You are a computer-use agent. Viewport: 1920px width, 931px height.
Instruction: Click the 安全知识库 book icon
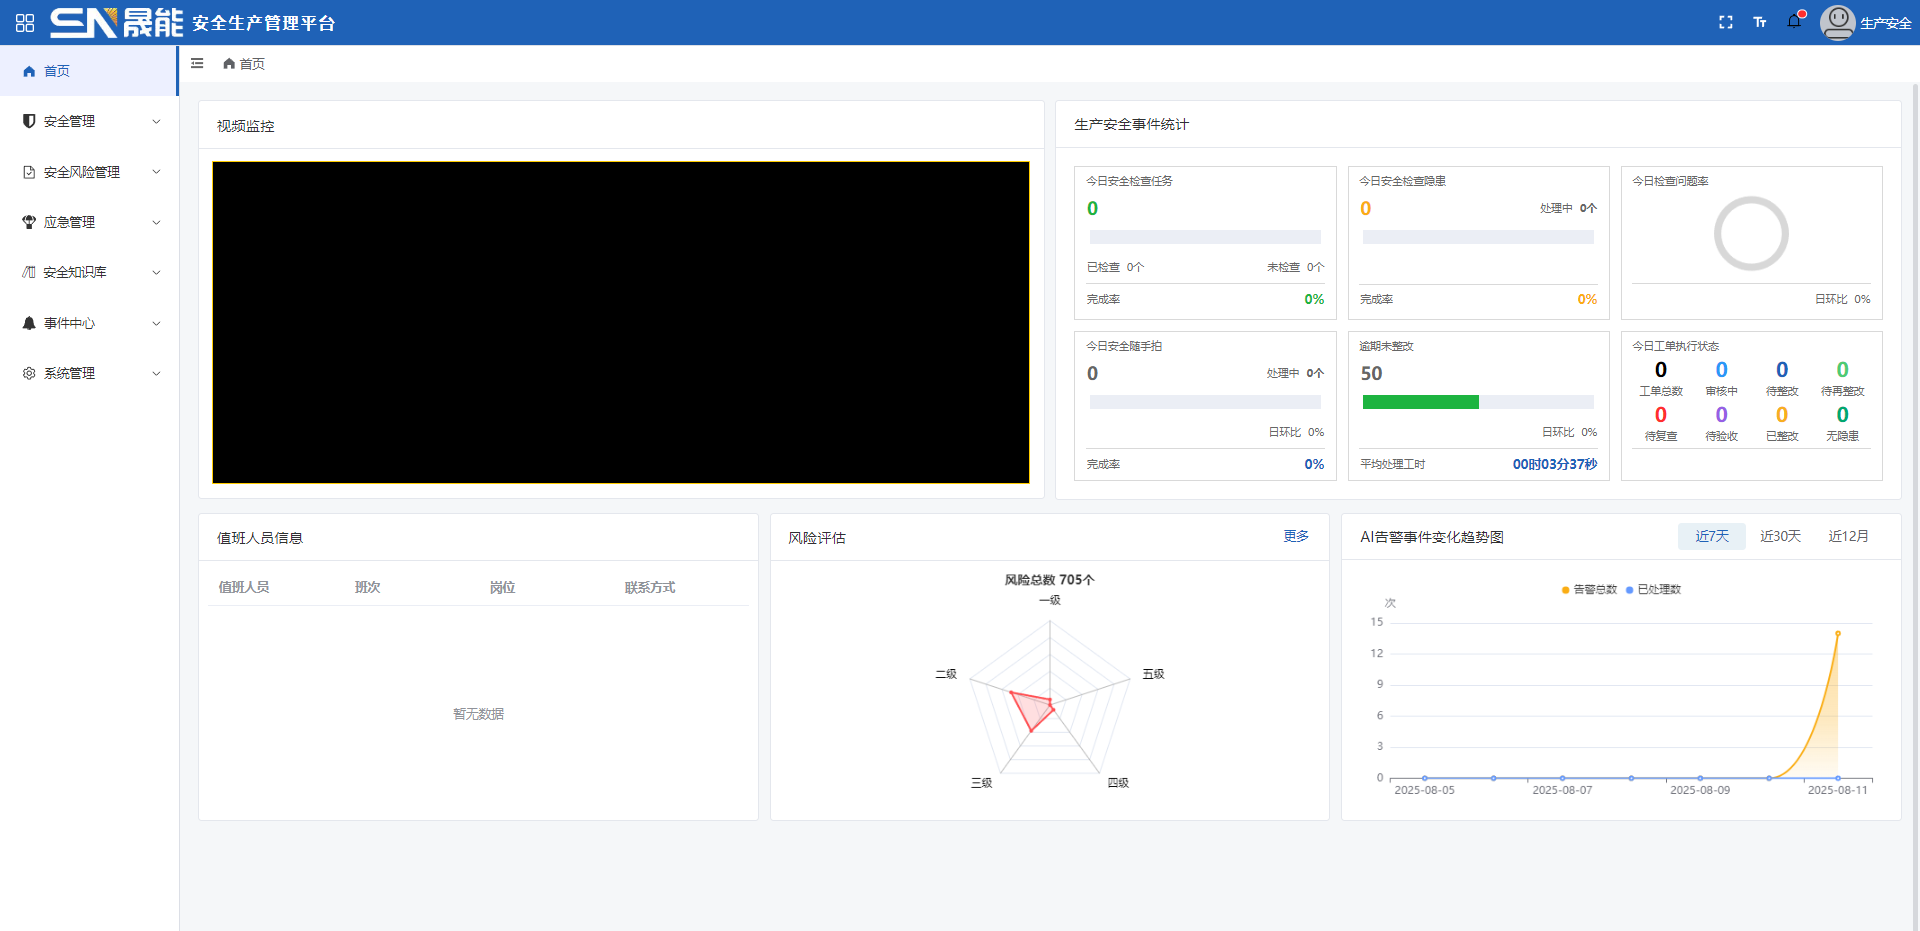point(29,272)
